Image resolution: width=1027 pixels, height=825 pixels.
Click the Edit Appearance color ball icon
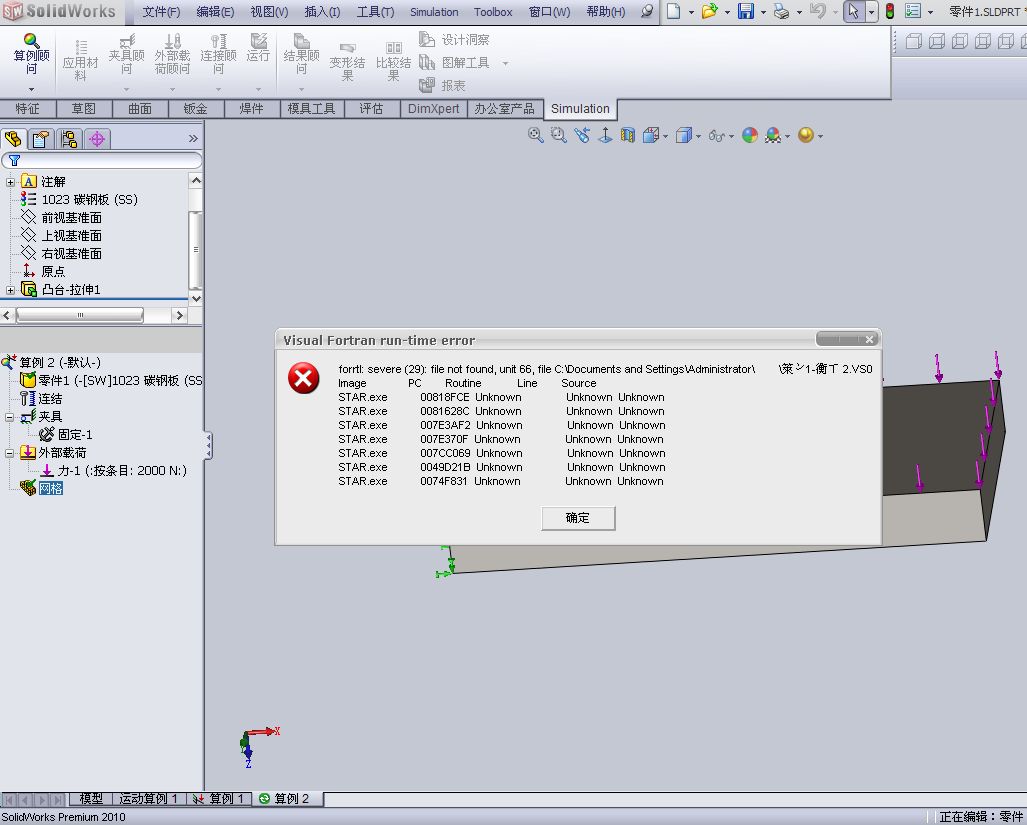[x=750, y=136]
